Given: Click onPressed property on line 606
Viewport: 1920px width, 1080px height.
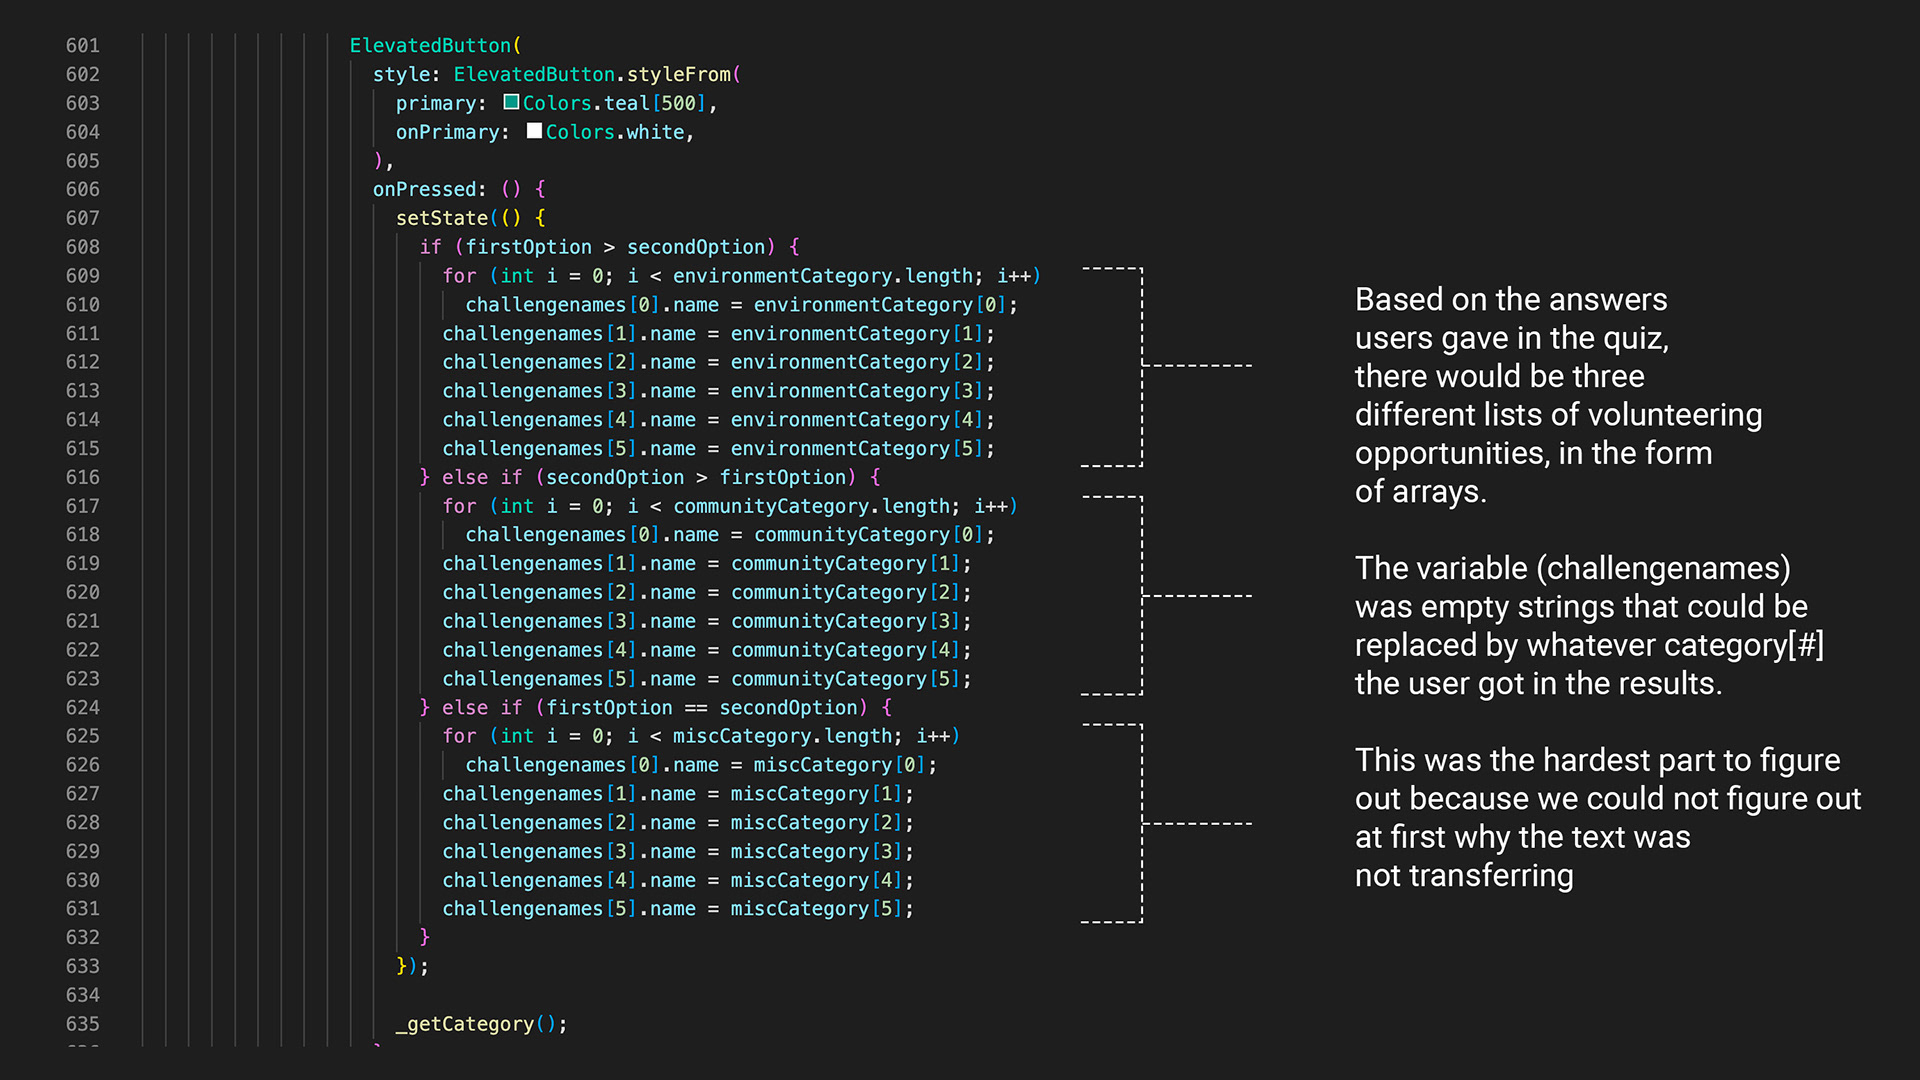Looking at the screenshot, I should 424,189.
